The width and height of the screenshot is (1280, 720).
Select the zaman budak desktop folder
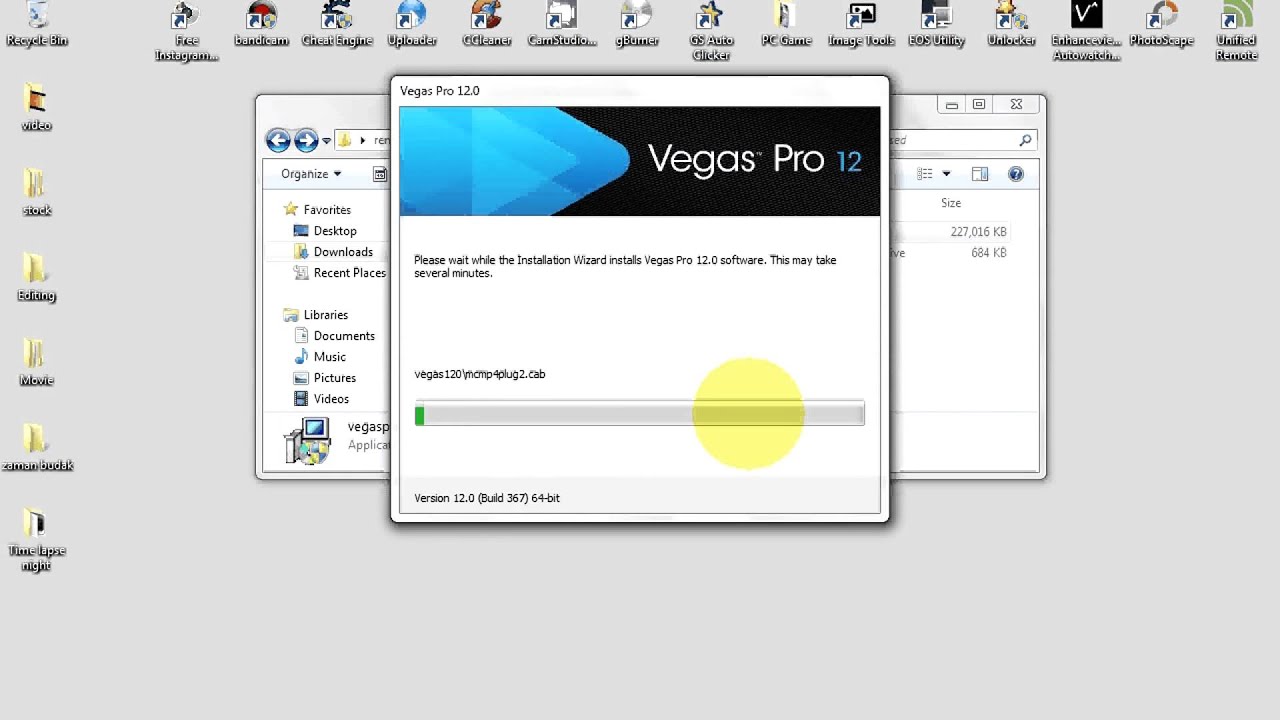click(37, 448)
